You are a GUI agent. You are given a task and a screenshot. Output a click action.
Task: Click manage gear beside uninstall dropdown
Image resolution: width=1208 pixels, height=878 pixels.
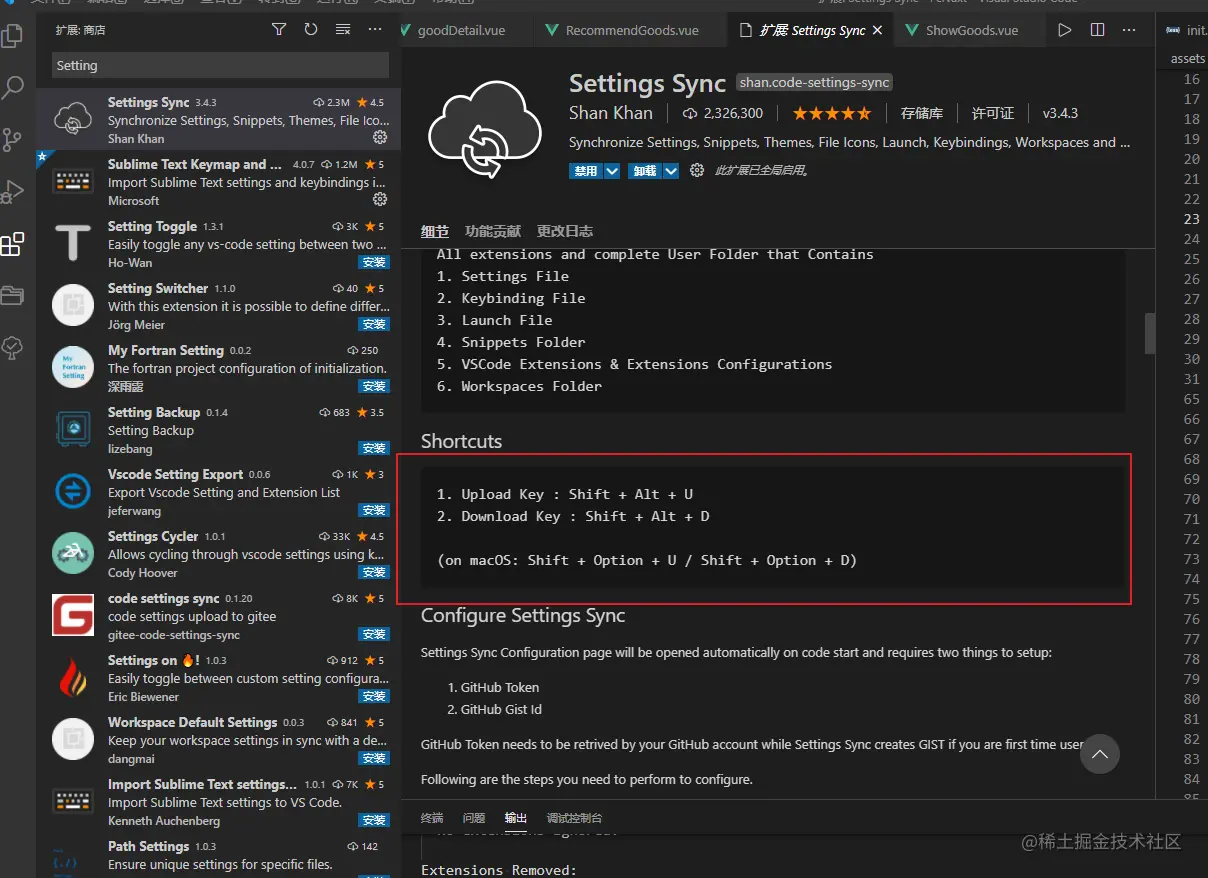coord(697,171)
